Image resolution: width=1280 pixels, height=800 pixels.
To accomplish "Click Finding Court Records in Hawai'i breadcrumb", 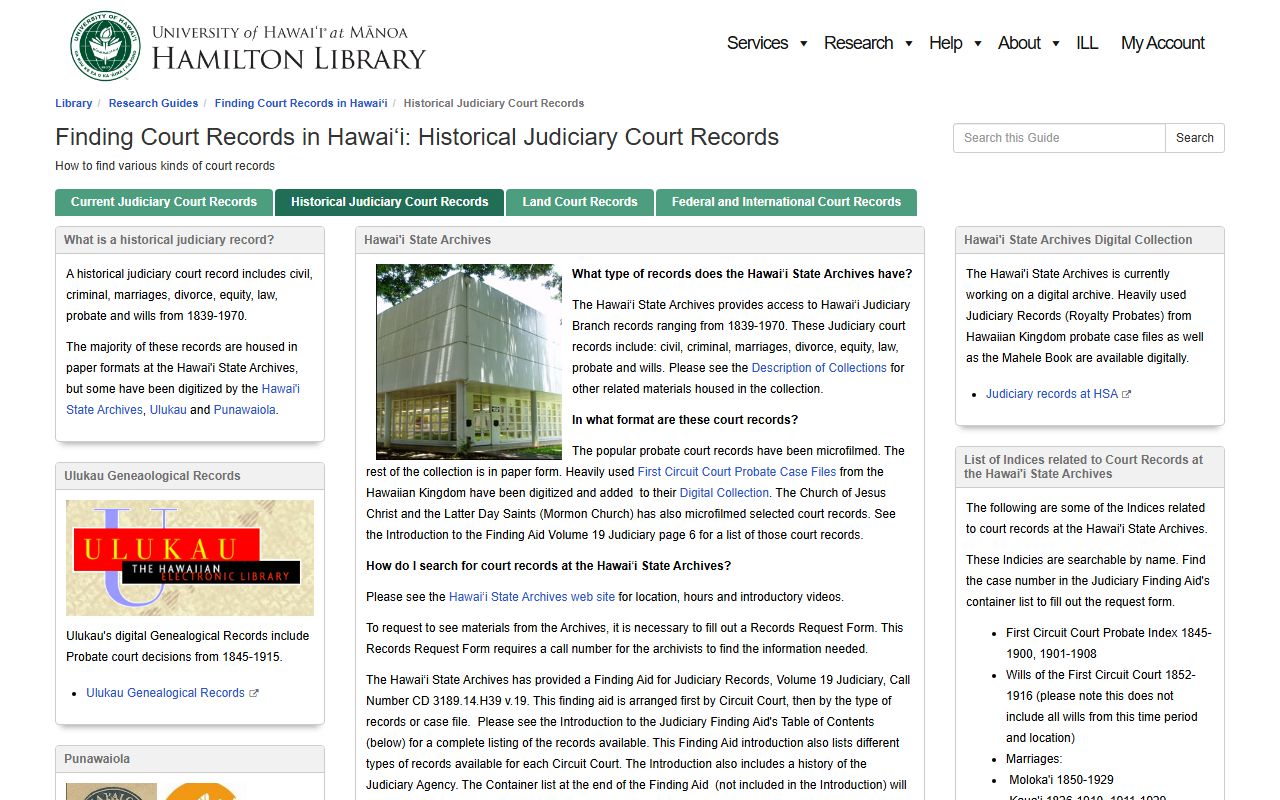I will 301,103.
